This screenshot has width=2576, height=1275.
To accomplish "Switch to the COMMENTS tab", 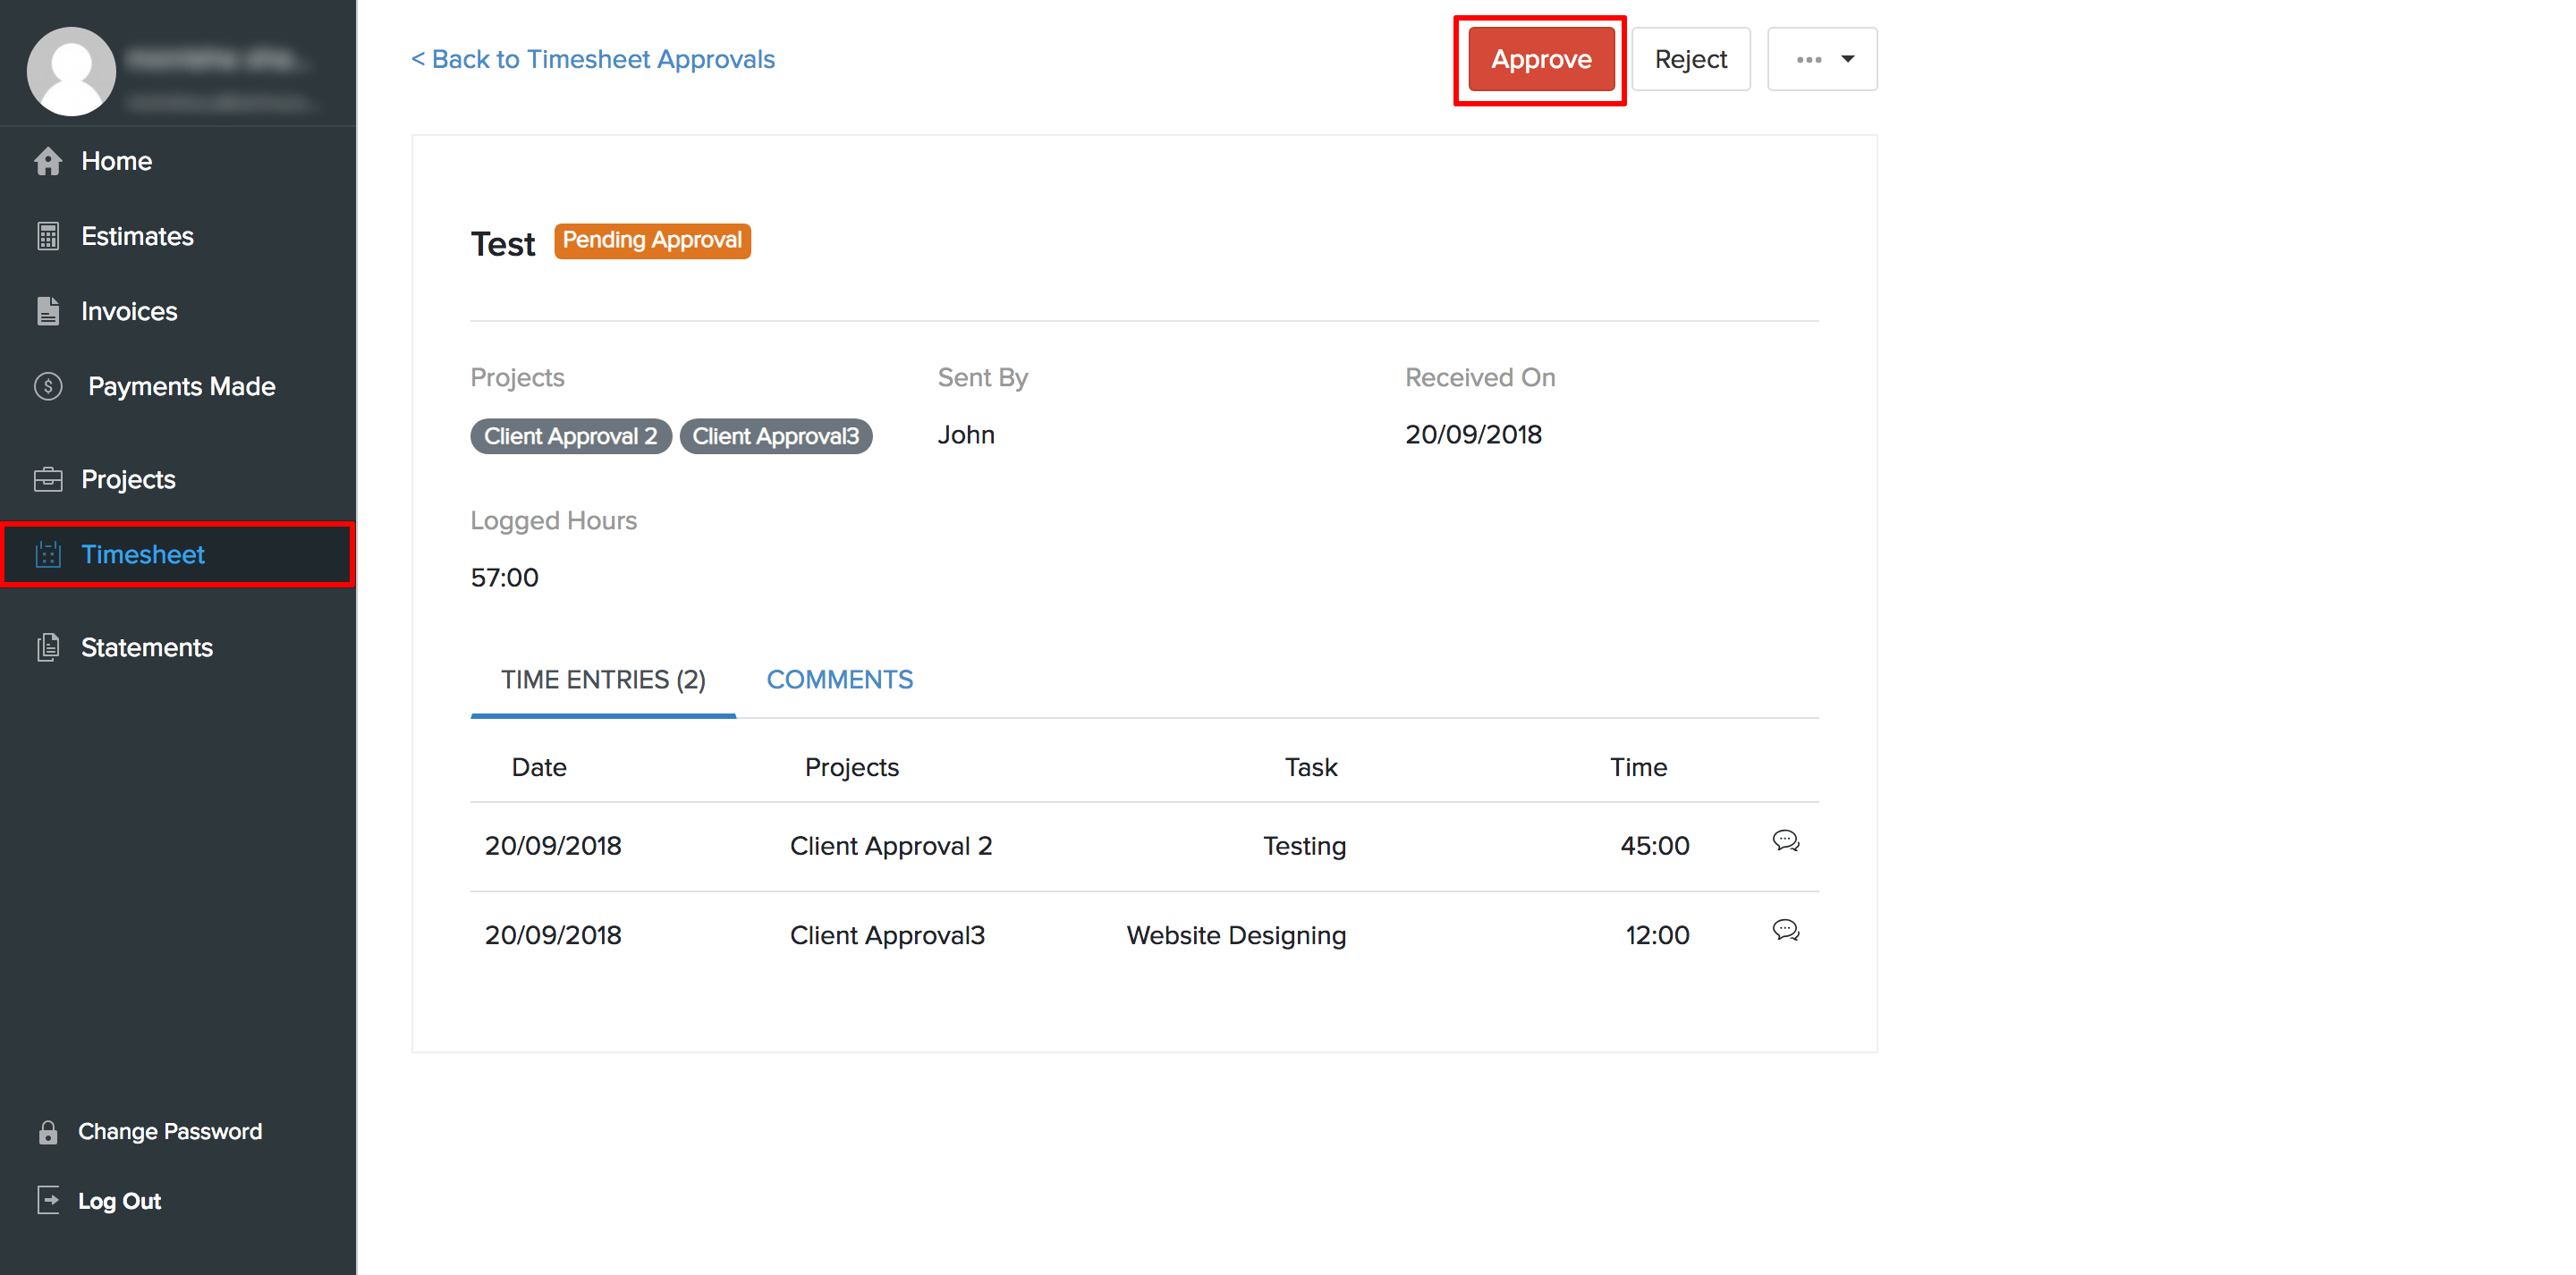I will (x=839, y=680).
